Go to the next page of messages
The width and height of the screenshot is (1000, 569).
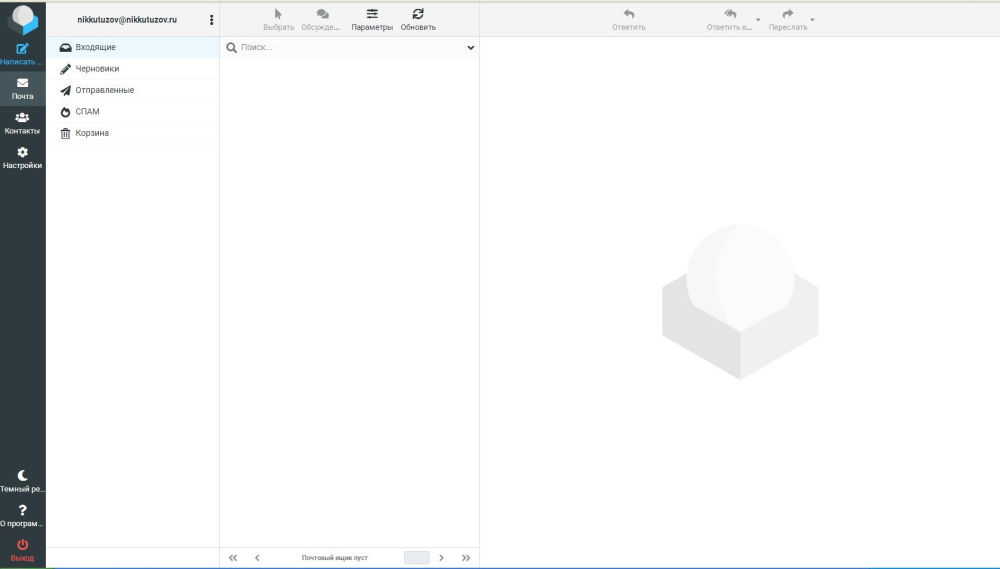tap(441, 558)
